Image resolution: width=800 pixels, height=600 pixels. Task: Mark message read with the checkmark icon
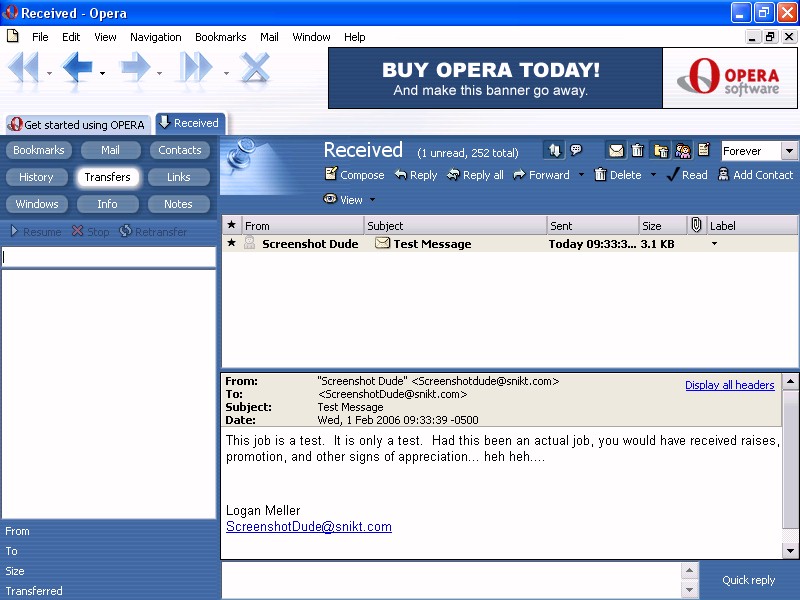point(672,175)
